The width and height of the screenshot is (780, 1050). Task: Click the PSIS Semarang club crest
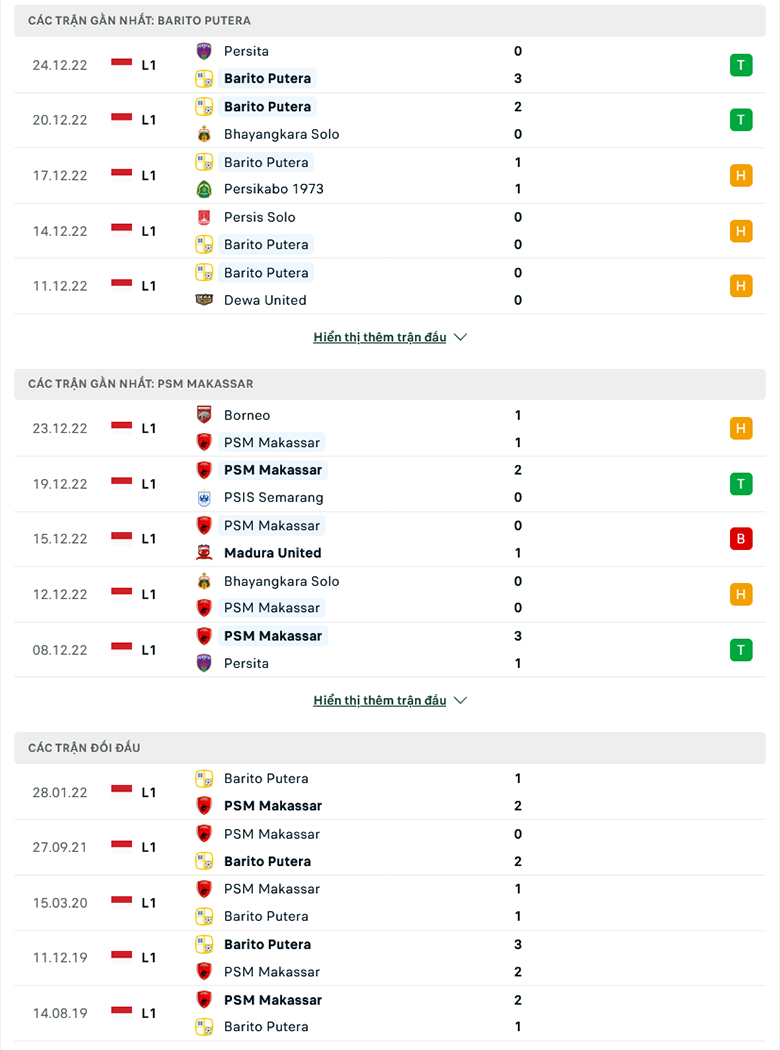click(203, 497)
